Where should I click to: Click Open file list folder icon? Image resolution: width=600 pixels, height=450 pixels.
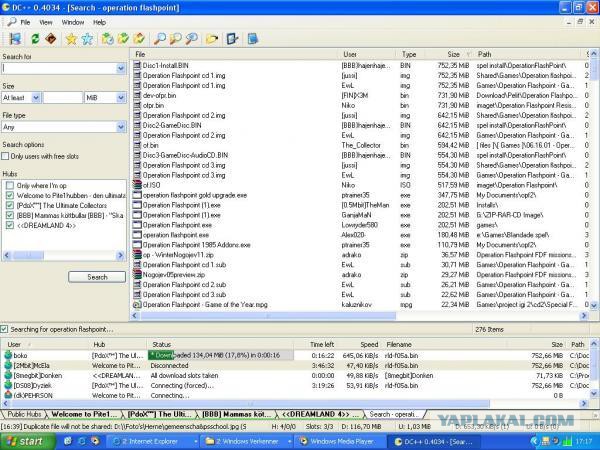pyautogui.click(x=212, y=39)
